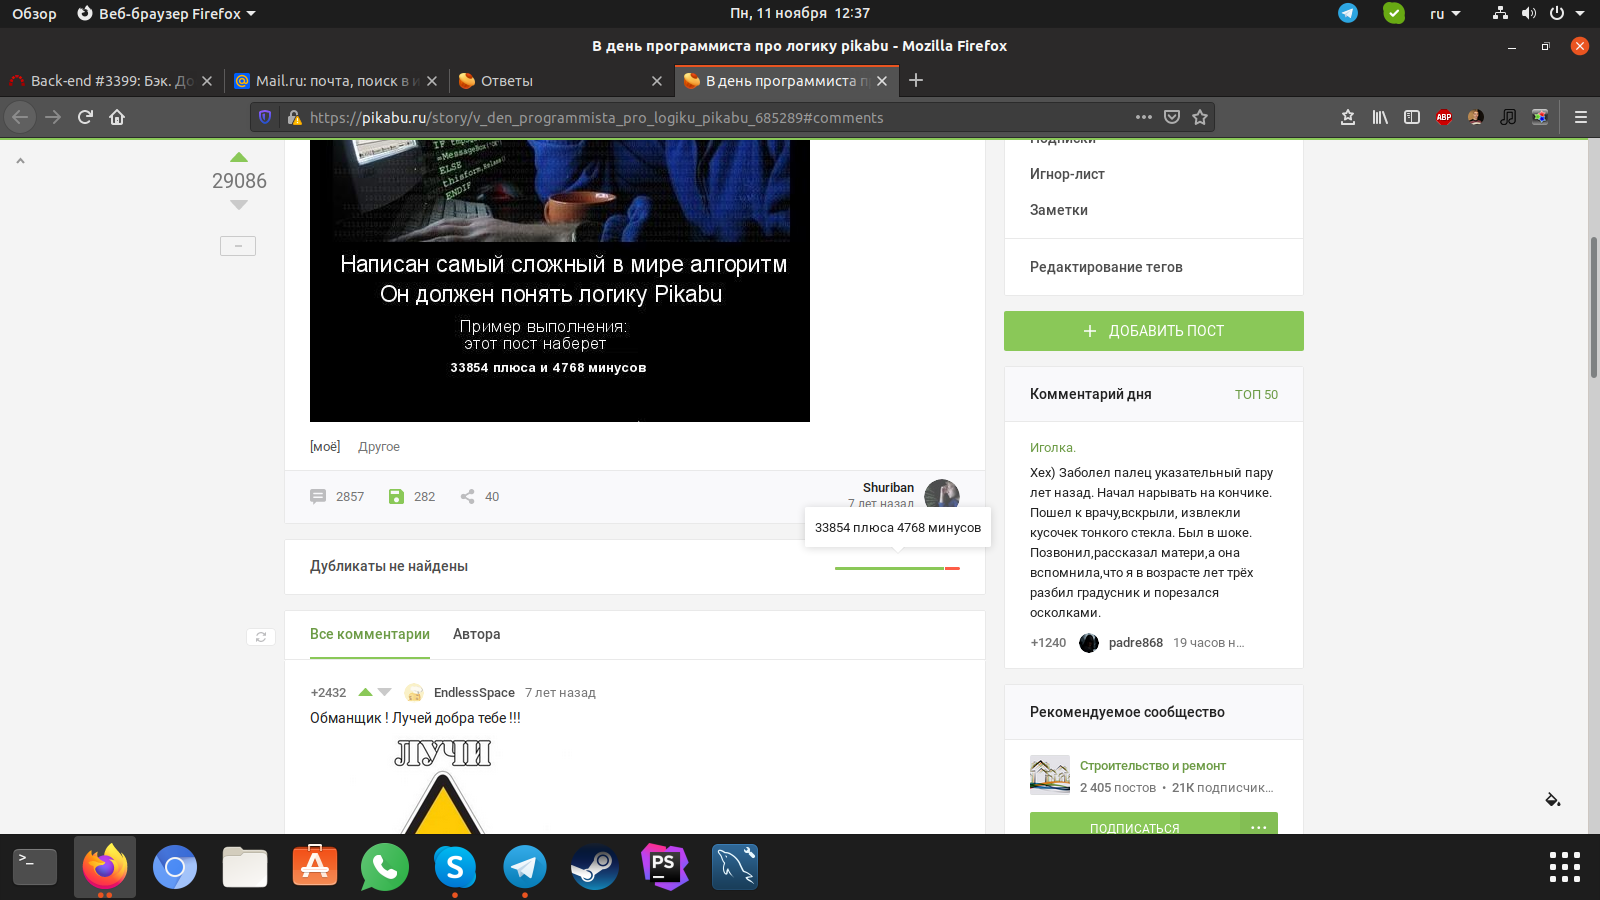
Task: Click the scroll-to-top chevron on the left
Action: [x=20, y=160]
